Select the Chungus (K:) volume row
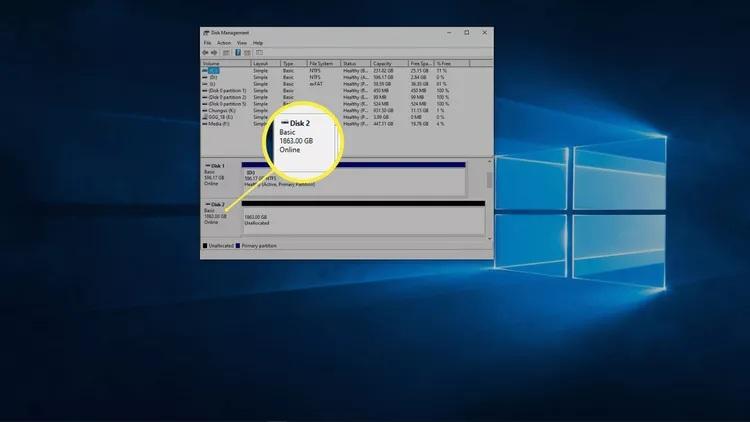Viewport: 750px width, 422px height. (220, 110)
